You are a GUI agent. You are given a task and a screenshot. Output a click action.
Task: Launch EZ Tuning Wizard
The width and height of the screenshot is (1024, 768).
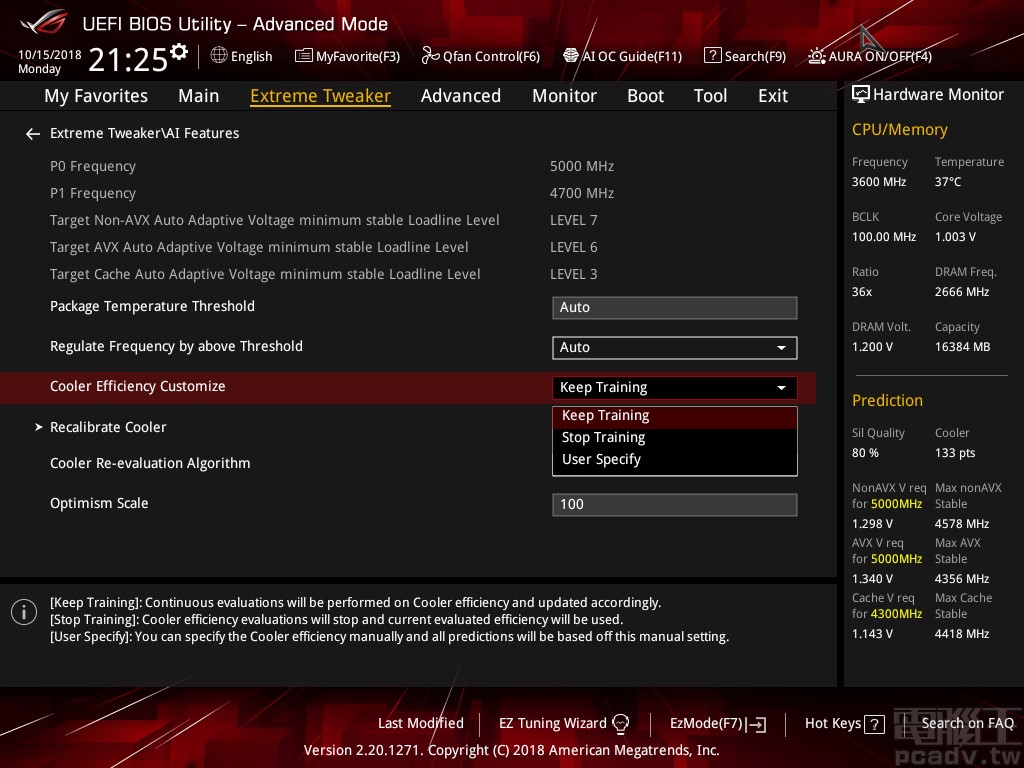click(564, 723)
